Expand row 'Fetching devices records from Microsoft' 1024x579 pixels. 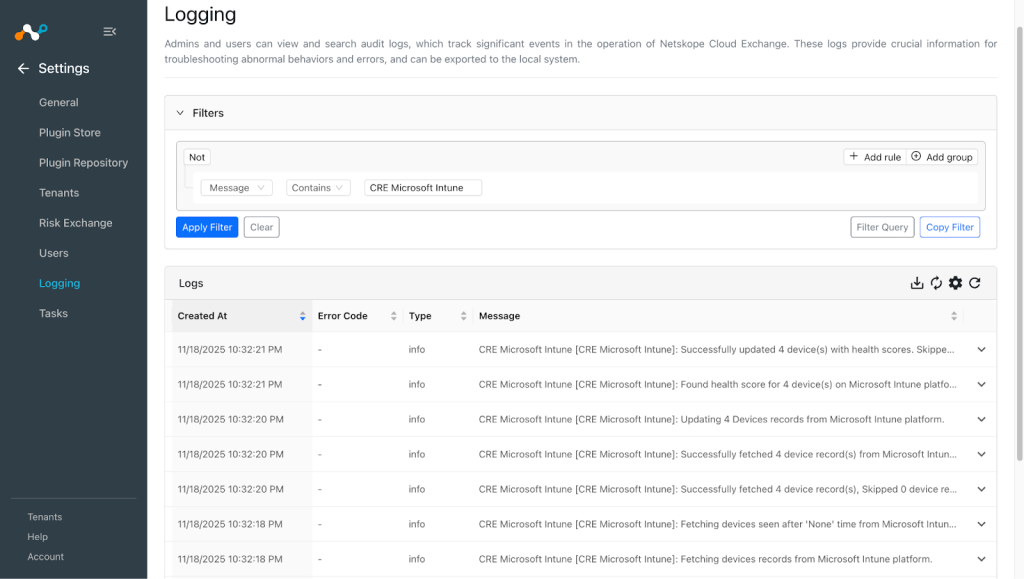click(981, 559)
